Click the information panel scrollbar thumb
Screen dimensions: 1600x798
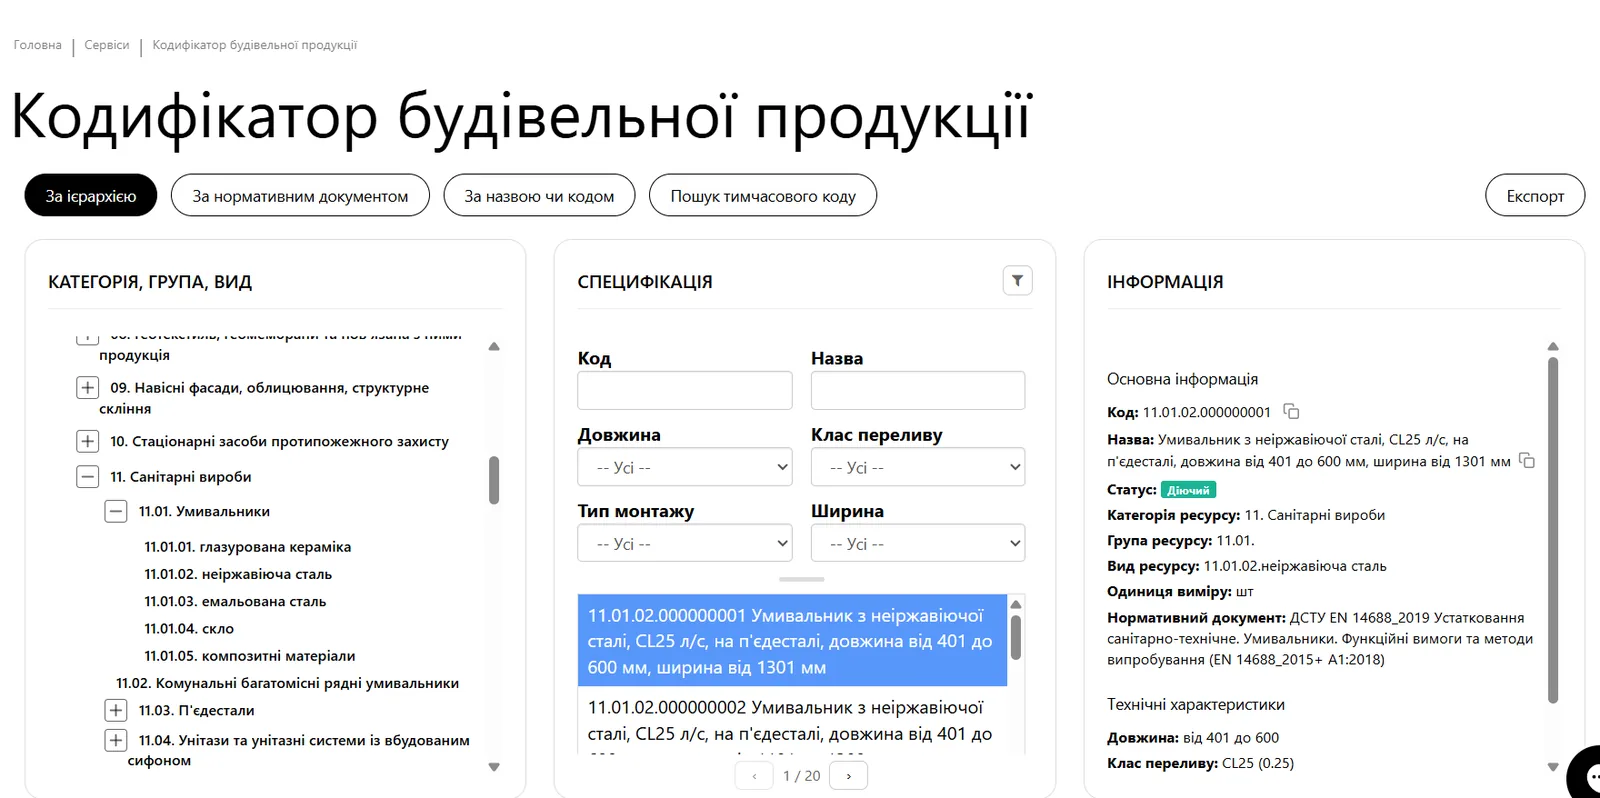[1553, 531]
